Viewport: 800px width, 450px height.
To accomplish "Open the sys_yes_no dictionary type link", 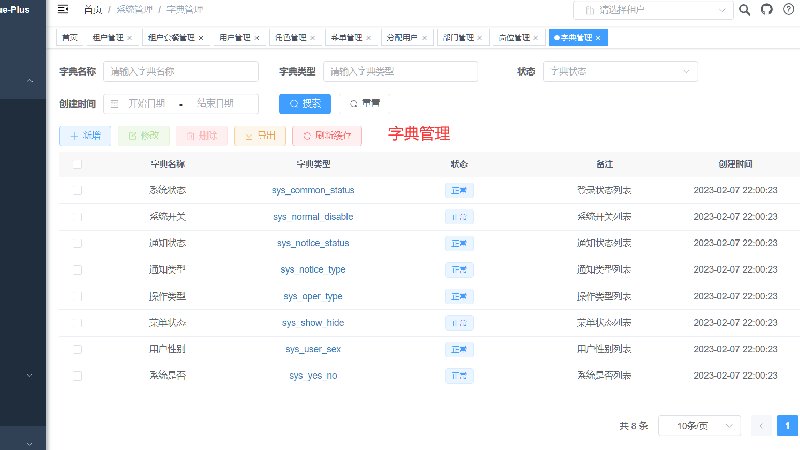I will 313,376.
